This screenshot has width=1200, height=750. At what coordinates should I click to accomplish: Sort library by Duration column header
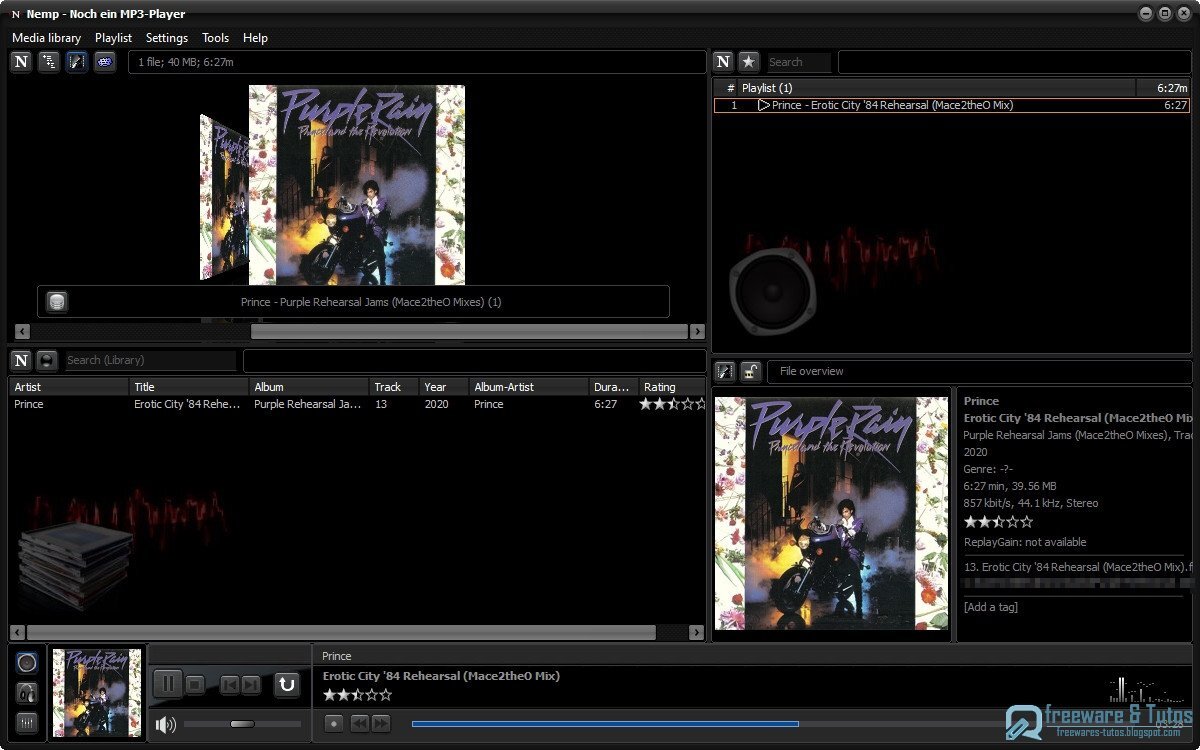pos(614,387)
